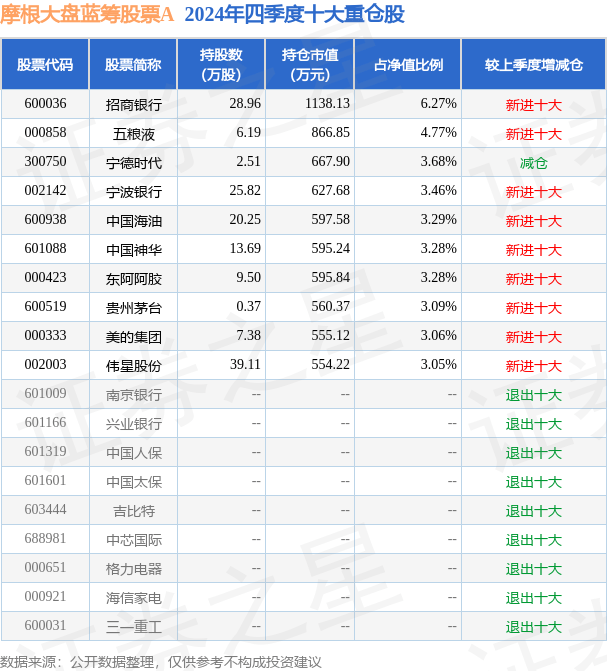Click stock name 宁德时代
Screen dimensions: 607x671
pos(134,163)
